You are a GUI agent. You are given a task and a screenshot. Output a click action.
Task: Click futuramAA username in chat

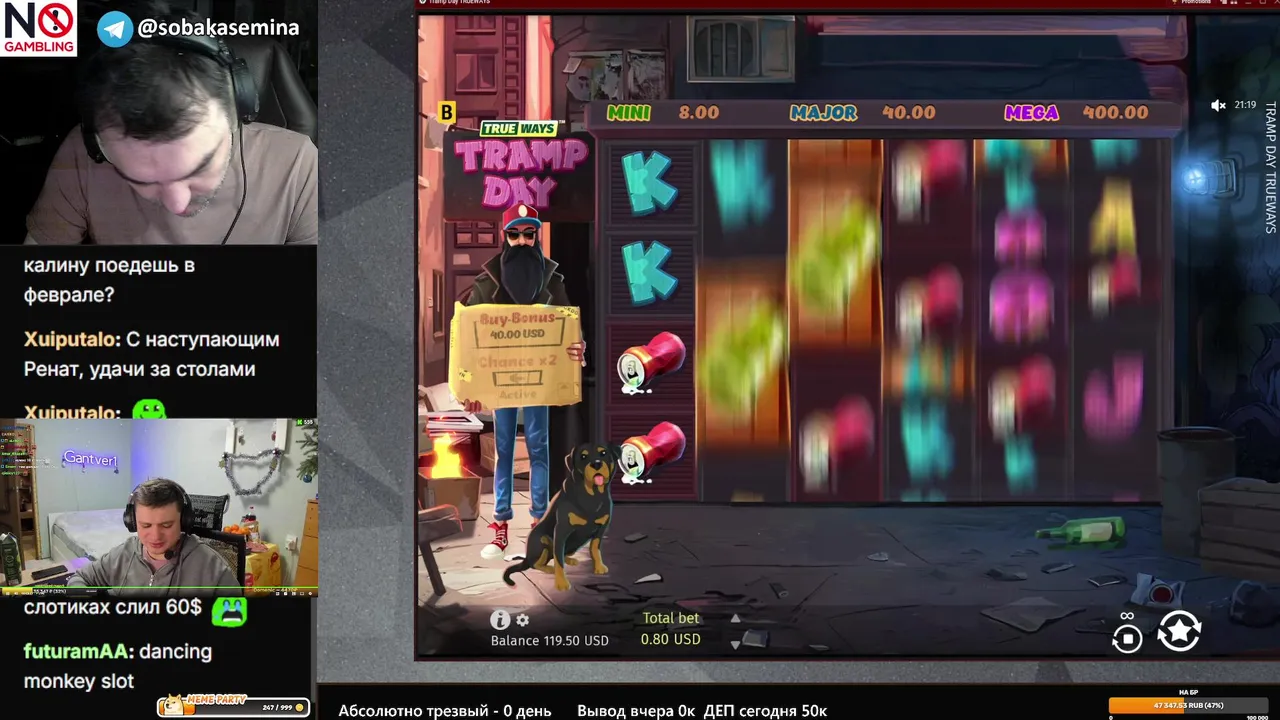[76, 651]
